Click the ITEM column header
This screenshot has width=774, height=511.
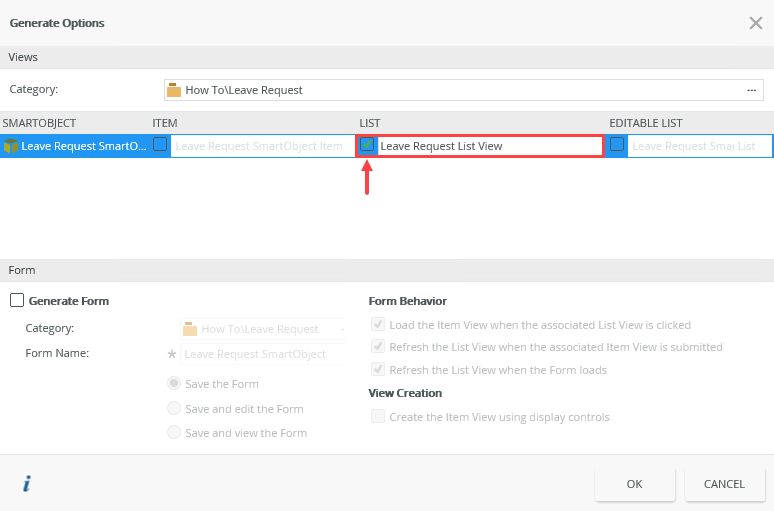tap(165, 123)
